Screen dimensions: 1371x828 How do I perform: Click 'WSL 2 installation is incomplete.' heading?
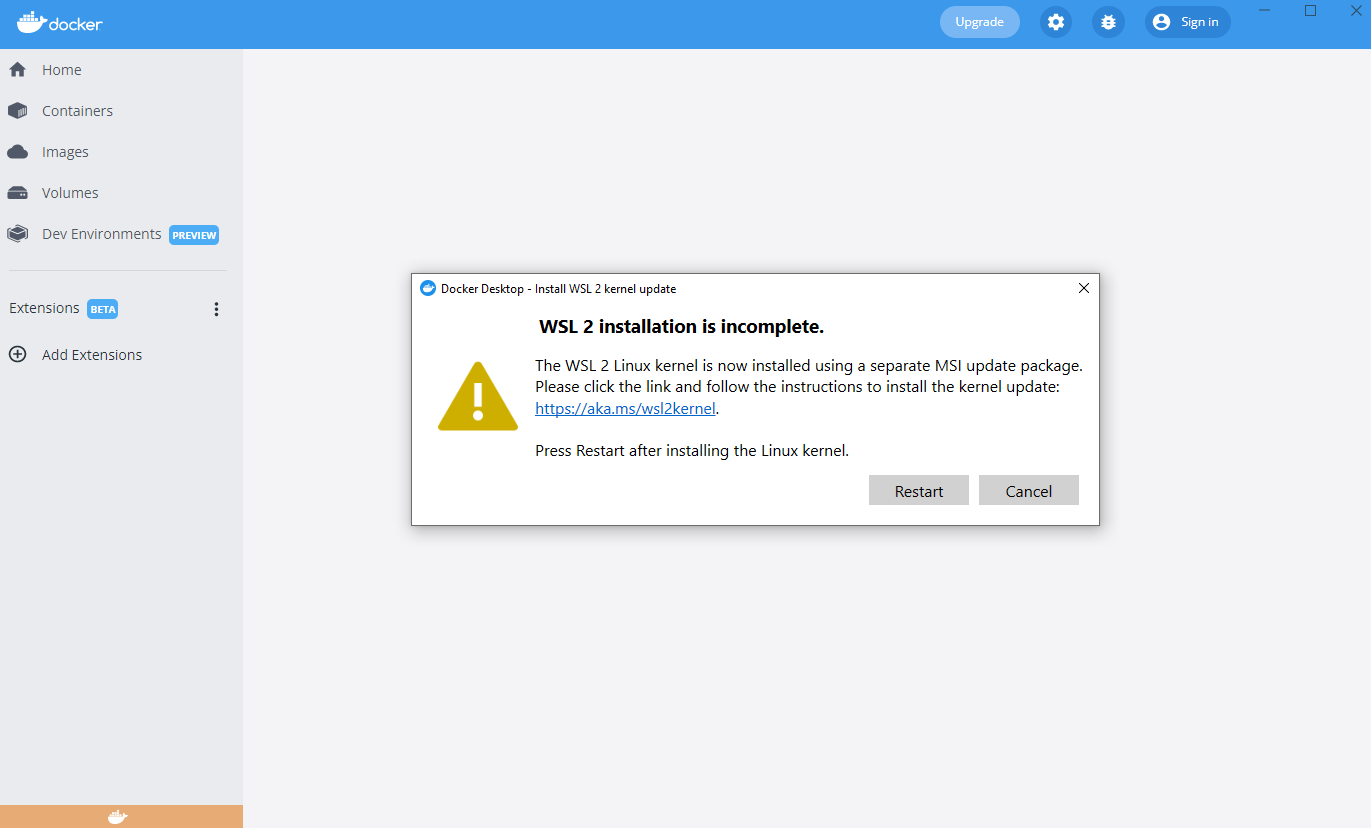681,327
